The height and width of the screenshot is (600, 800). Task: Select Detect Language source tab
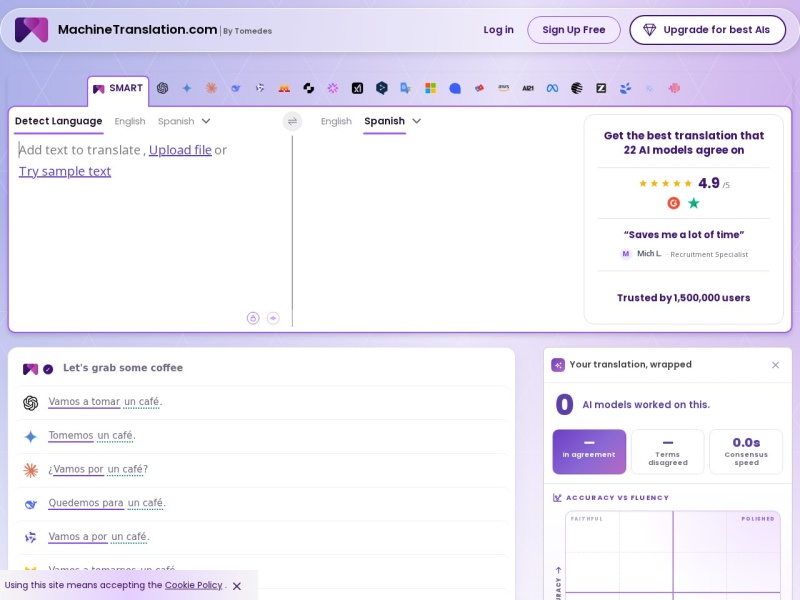click(59, 121)
